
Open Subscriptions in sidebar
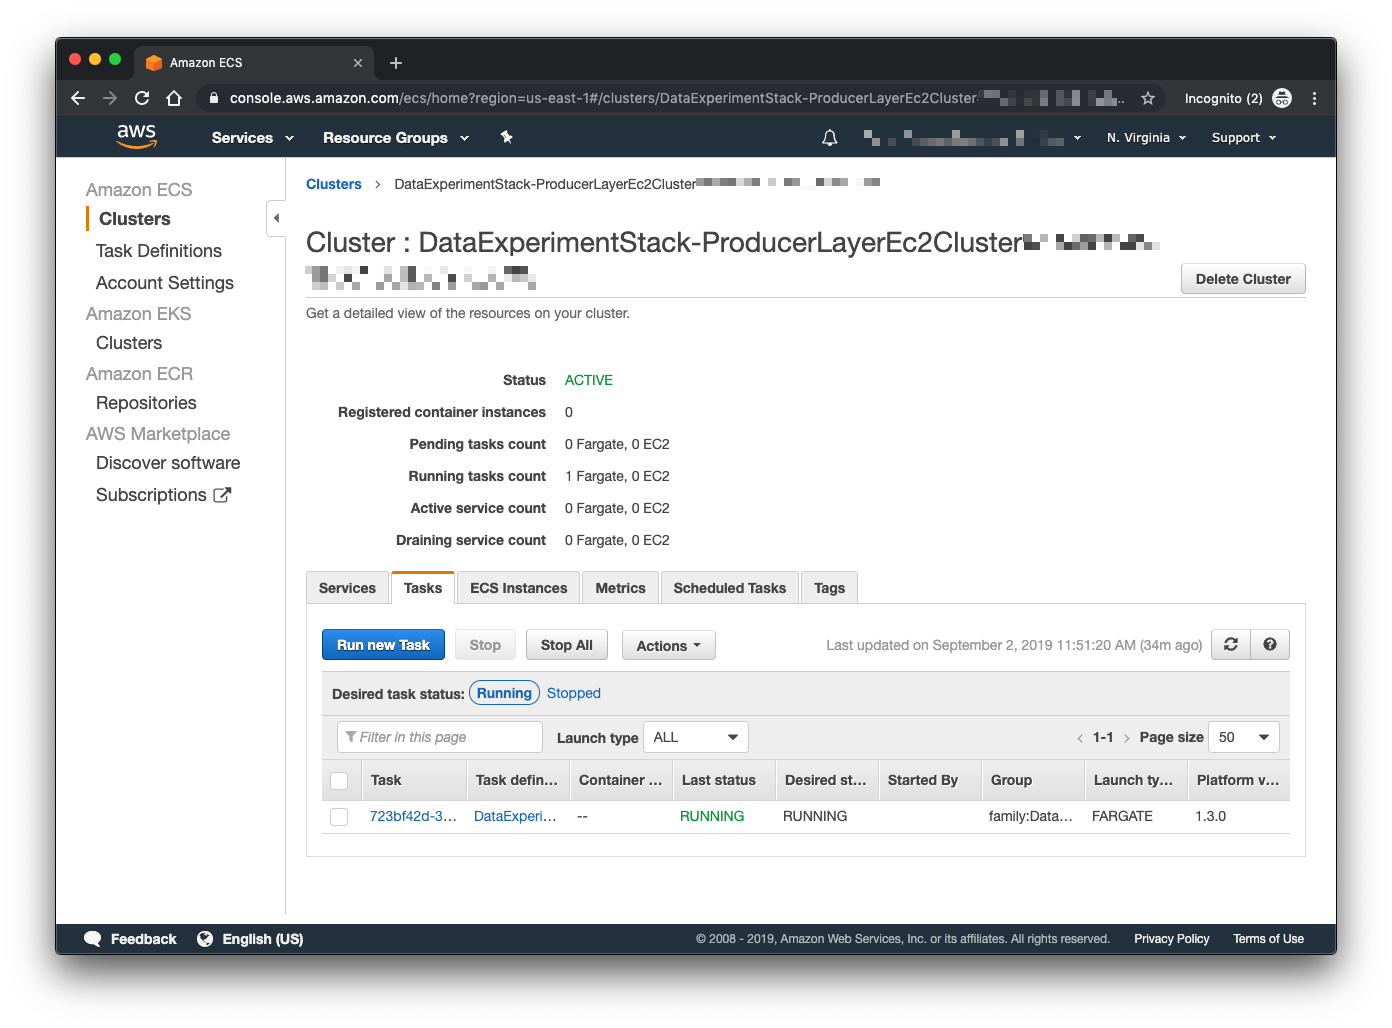151,495
